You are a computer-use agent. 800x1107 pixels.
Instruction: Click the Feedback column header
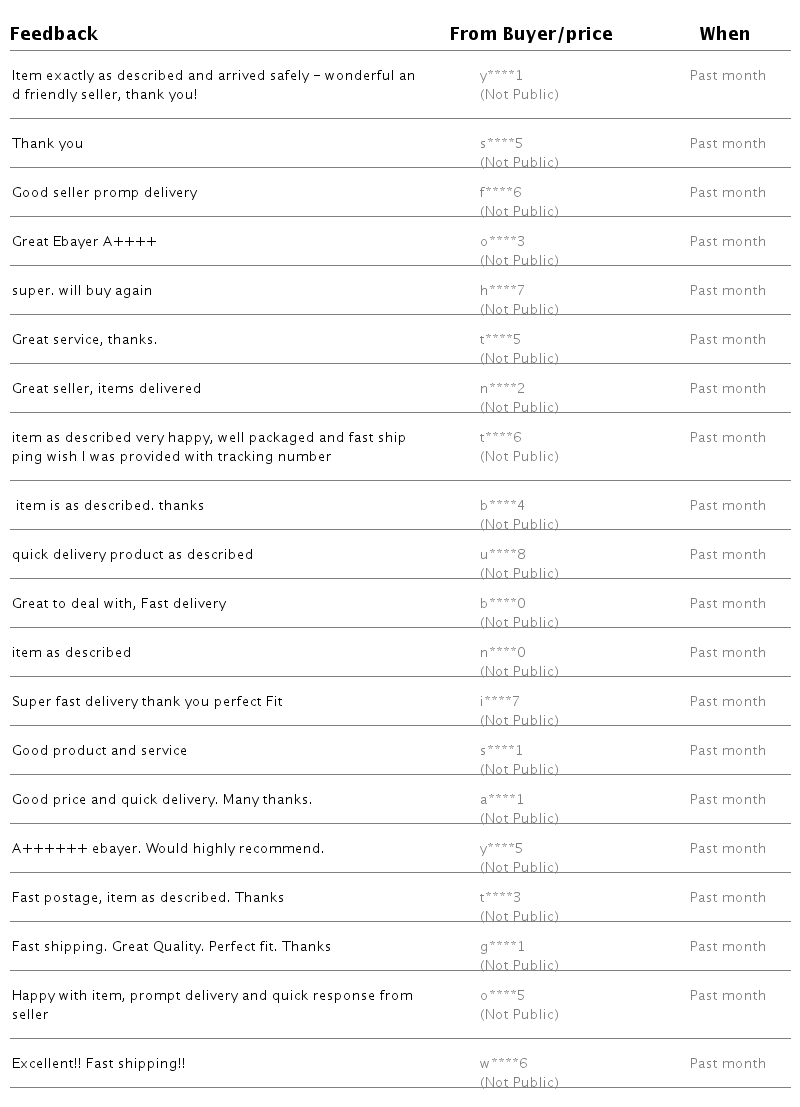54,34
